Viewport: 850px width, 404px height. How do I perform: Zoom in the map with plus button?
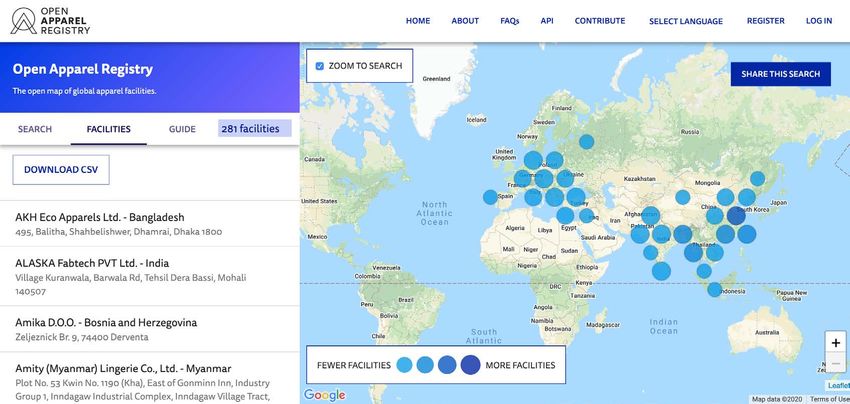[835, 342]
